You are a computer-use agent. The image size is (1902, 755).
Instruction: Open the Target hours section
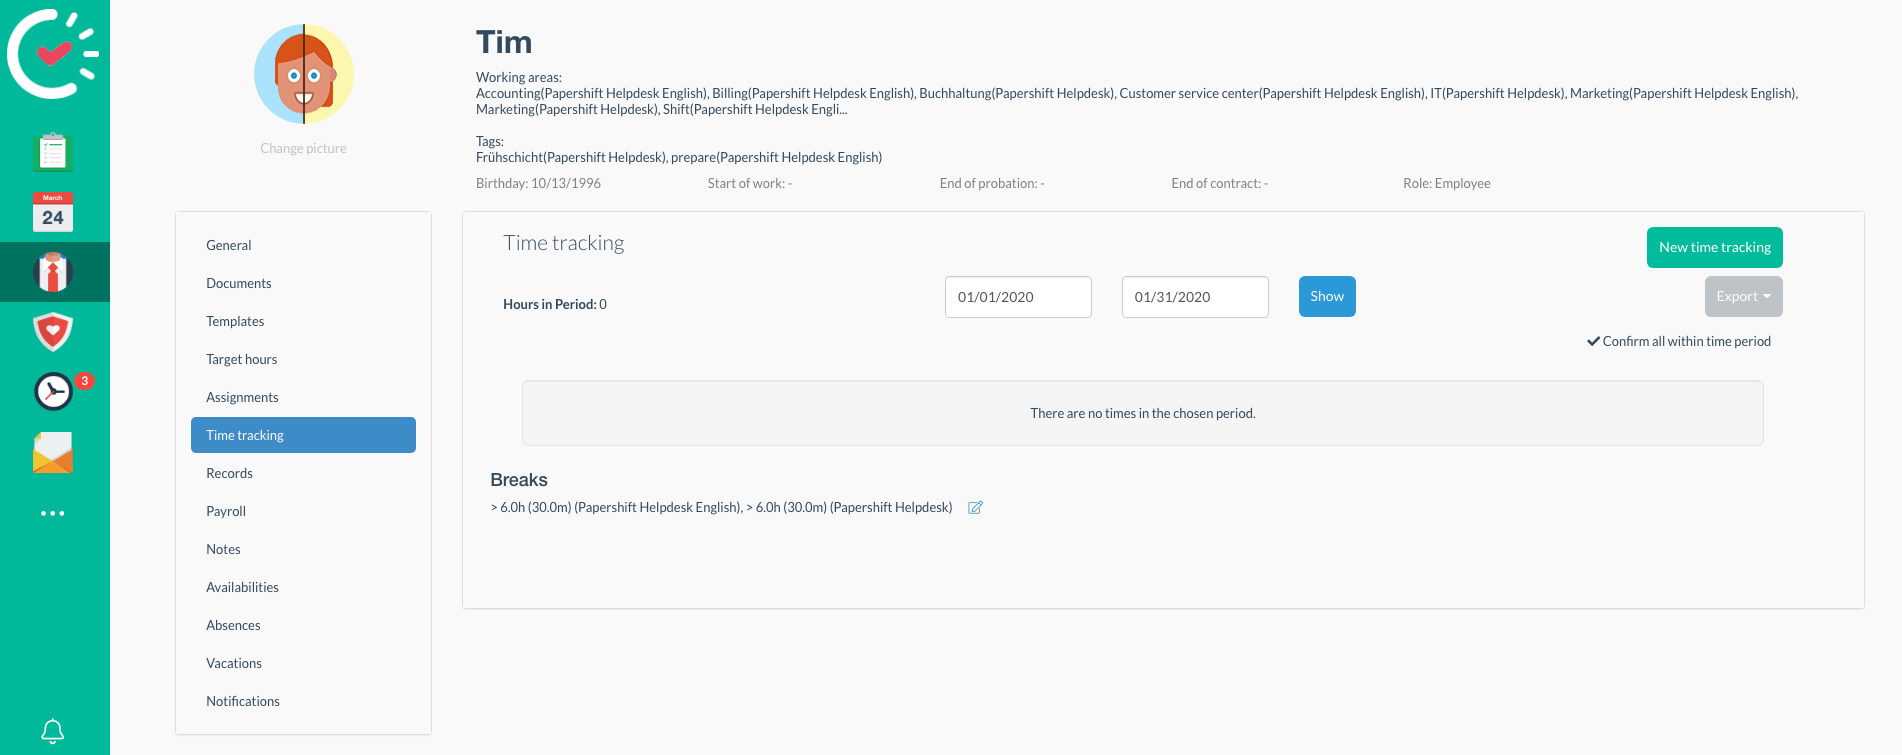[303, 359]
